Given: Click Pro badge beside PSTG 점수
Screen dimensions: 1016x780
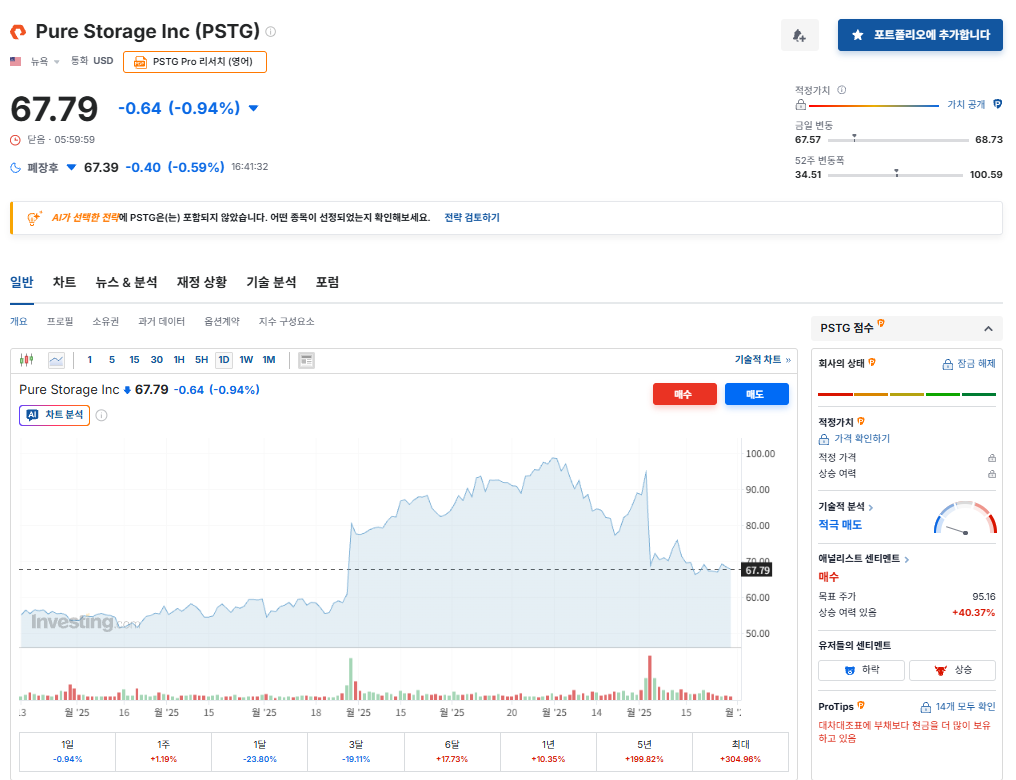Looking at the screenshot, I should (881, 323).
